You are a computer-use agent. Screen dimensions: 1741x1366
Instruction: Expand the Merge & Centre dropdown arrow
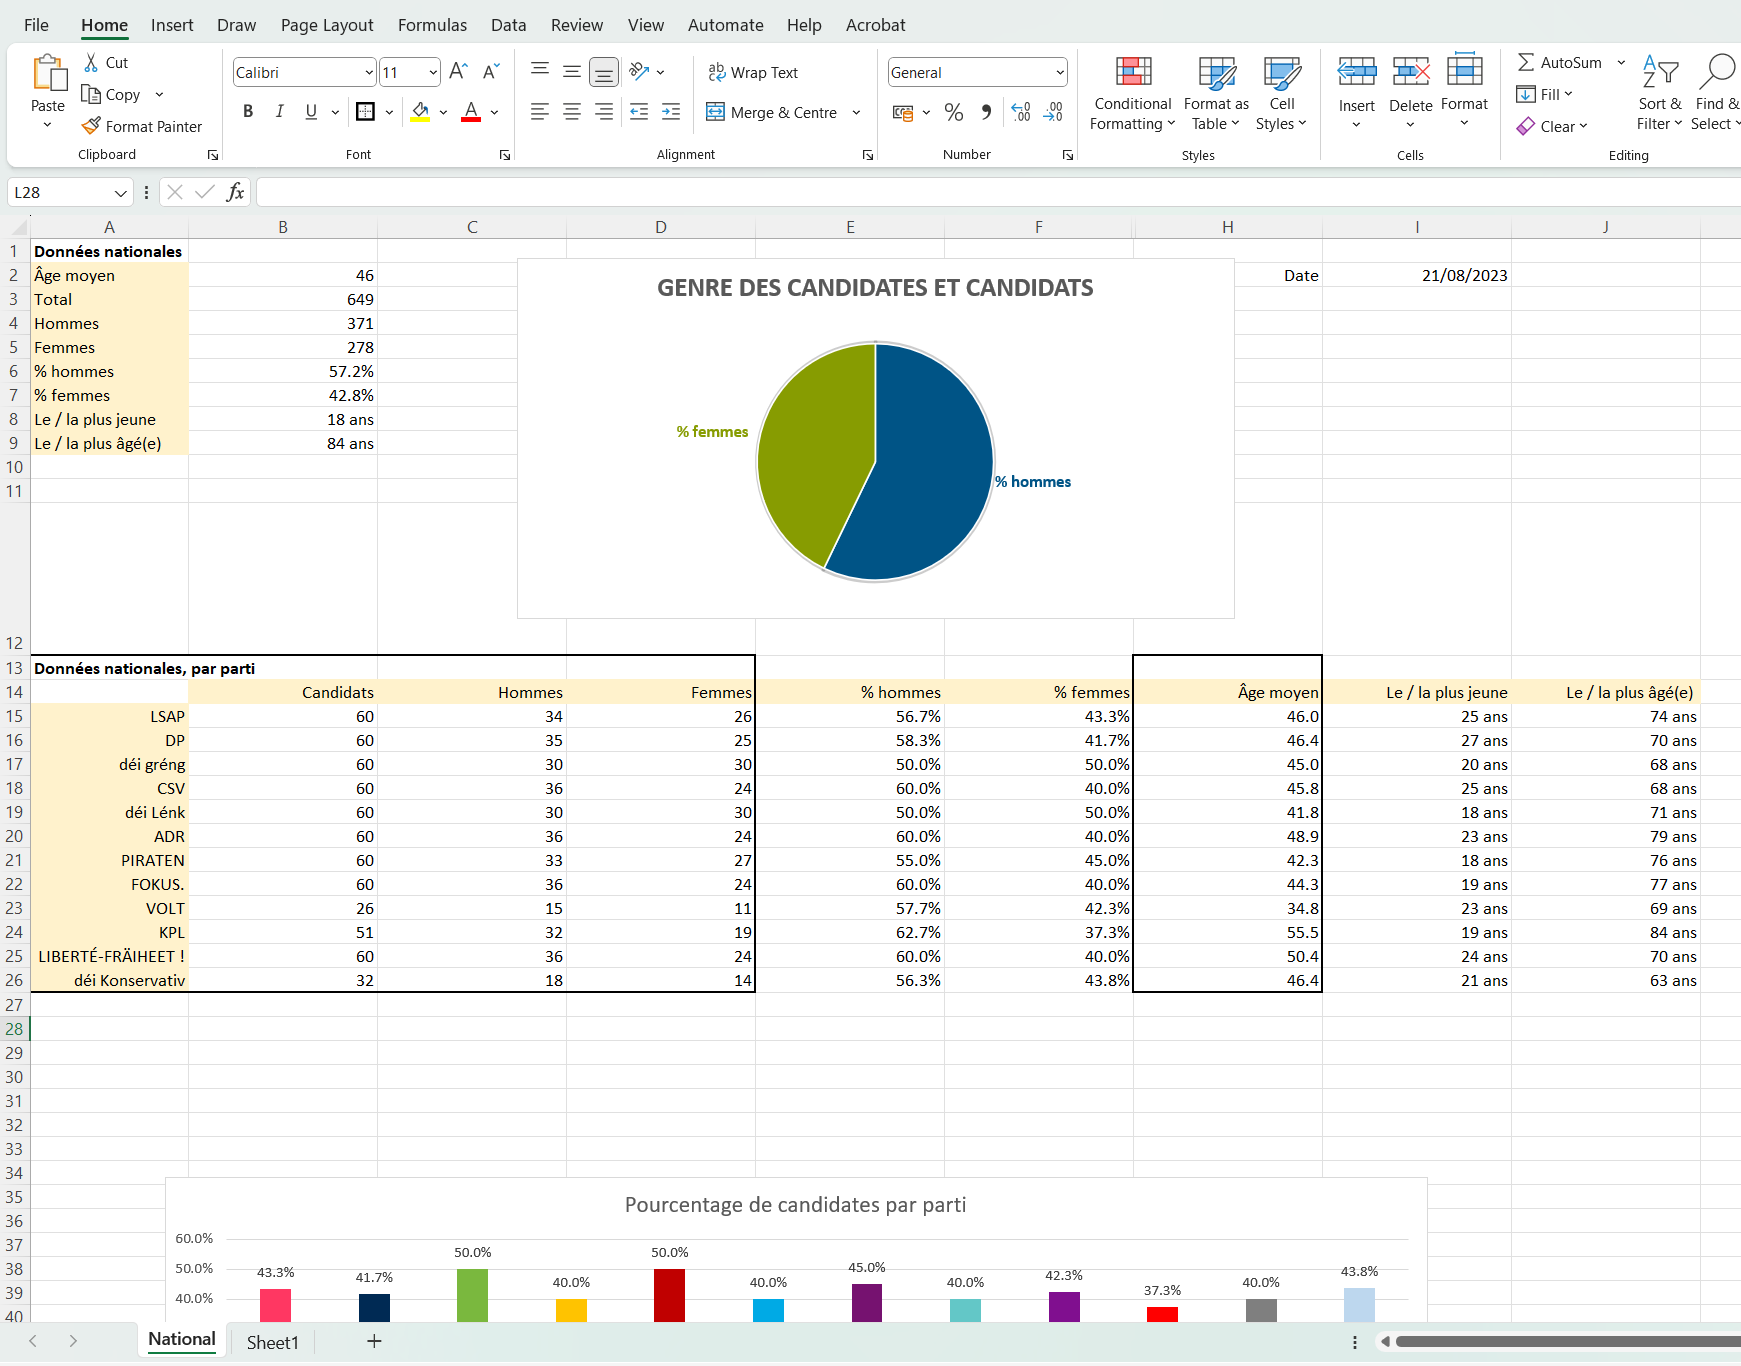click(856, 112)
